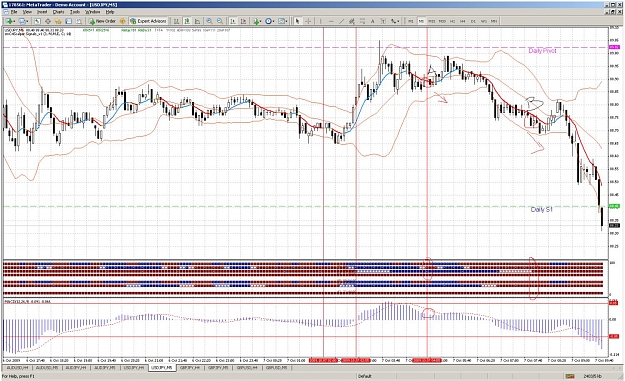
Task: Switch to M30 timeframe
Action: point(442,21)
